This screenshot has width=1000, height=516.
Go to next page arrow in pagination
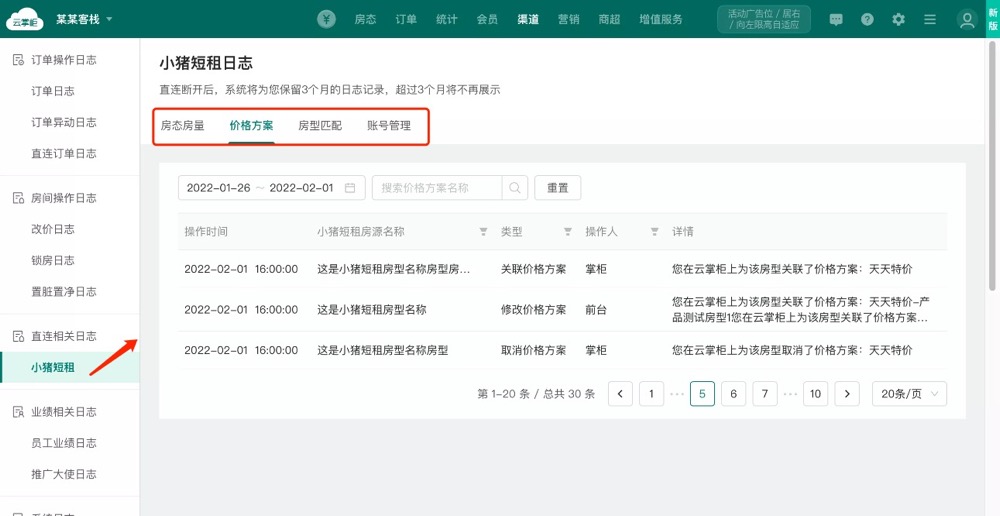pyautogui.click(x=847, y=394)
